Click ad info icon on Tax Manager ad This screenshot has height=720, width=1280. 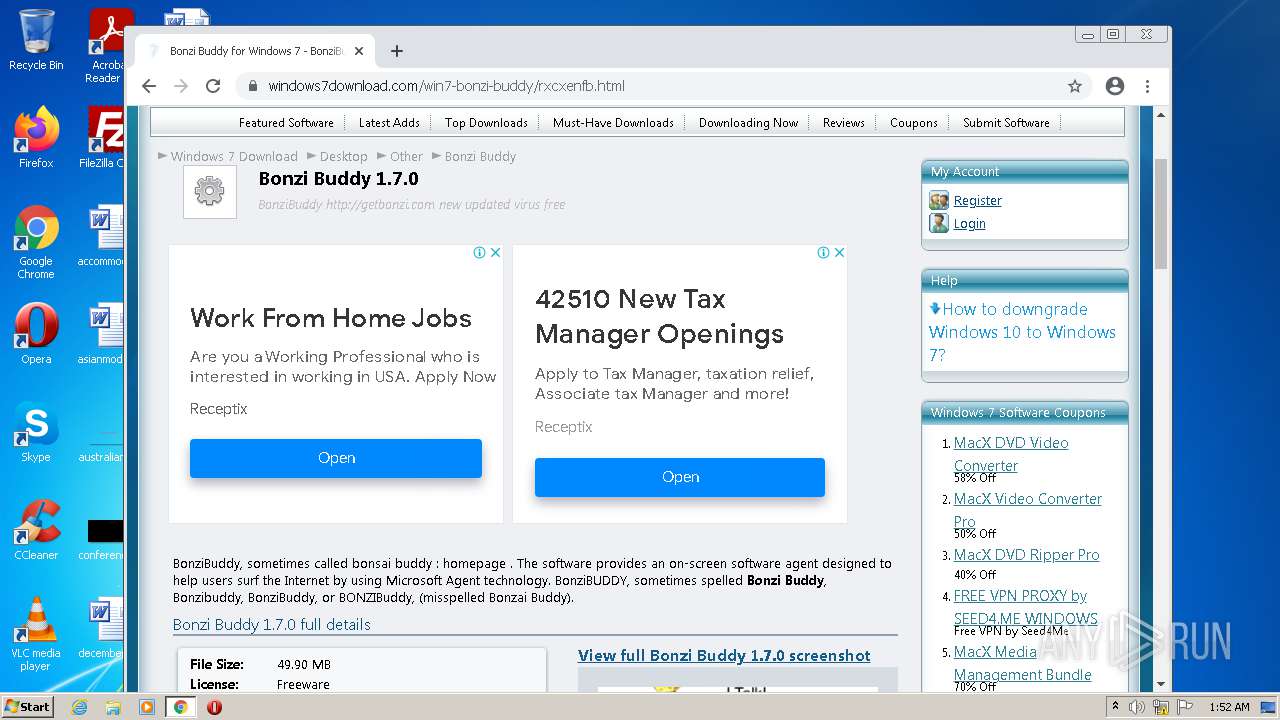824,253
